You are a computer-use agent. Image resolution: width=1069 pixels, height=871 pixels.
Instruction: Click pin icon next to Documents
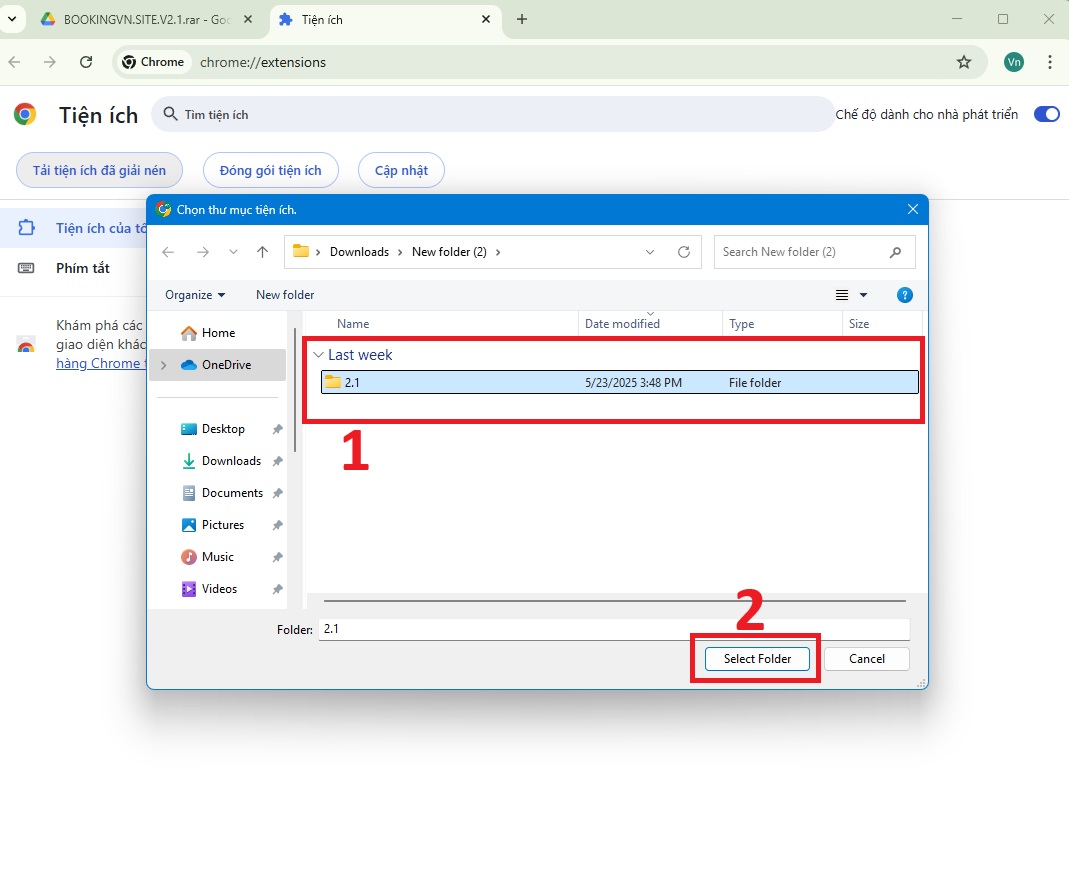pos(277,493)
